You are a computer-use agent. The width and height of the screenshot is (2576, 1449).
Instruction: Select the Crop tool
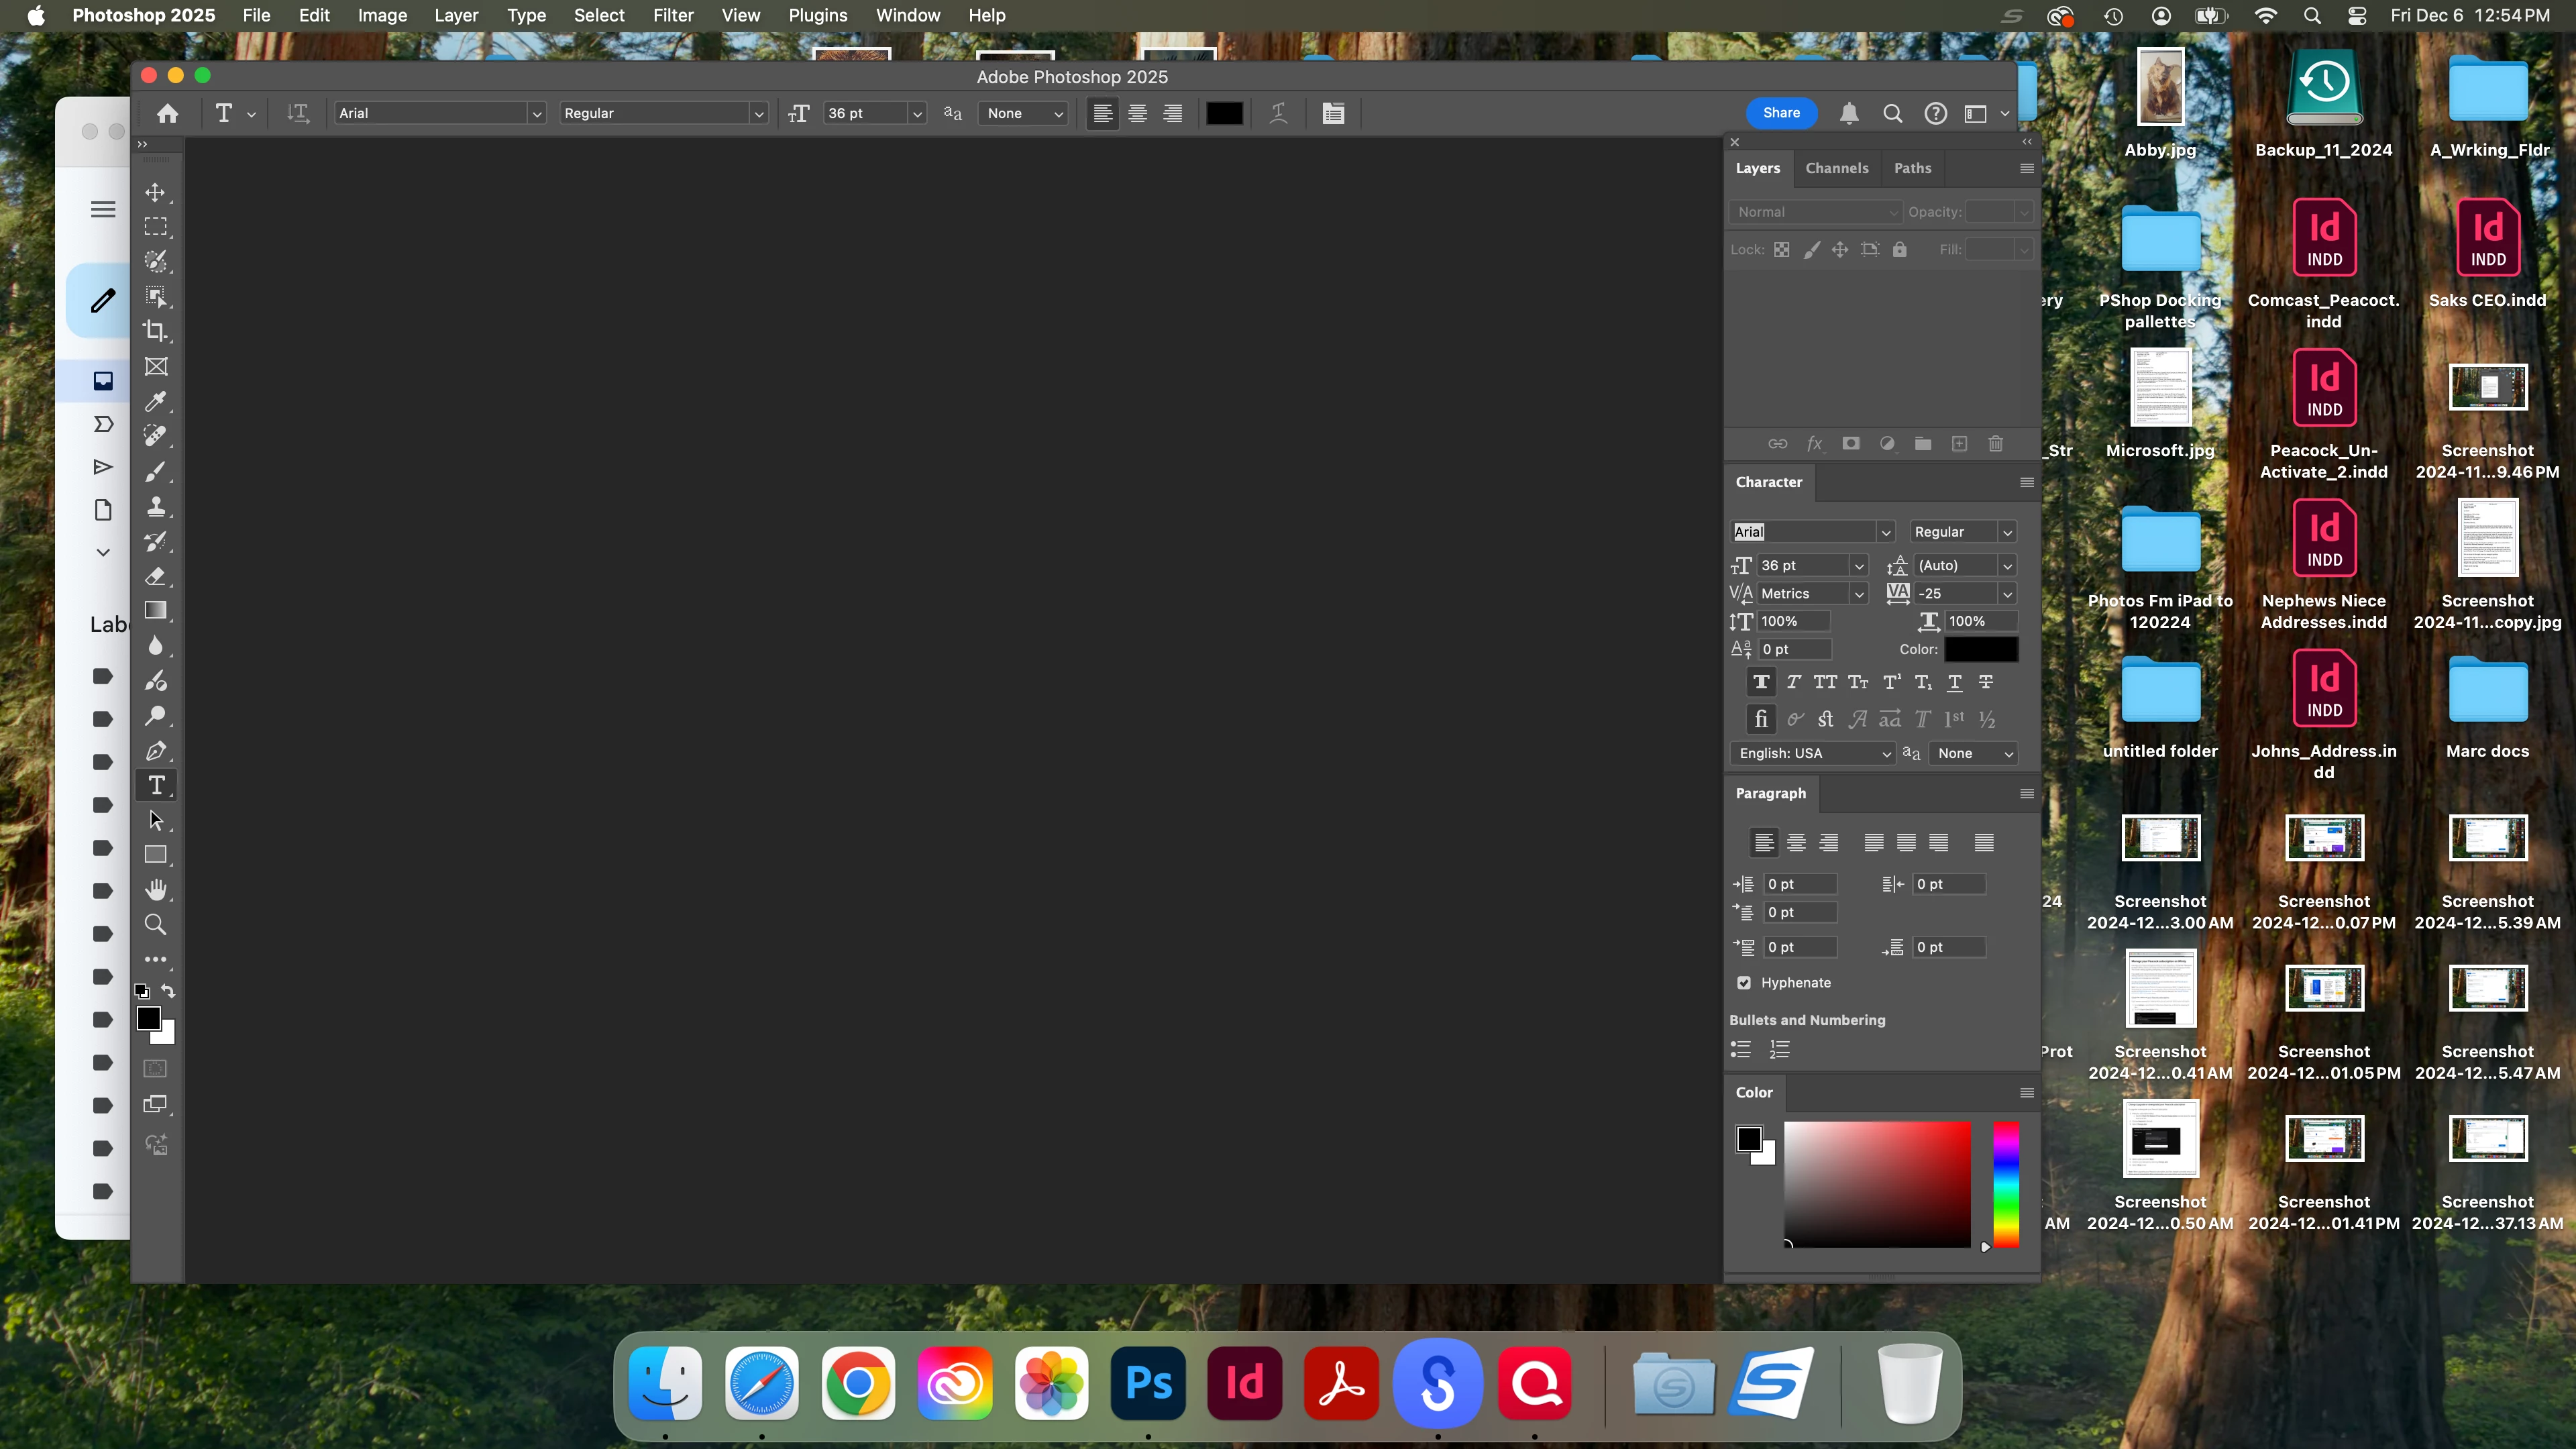click(x=155, y=331)
